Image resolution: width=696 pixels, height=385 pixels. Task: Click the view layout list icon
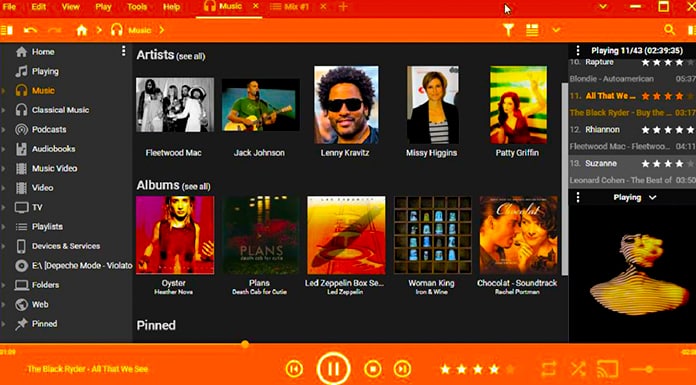pyautogui.click(x=532, y=30)
